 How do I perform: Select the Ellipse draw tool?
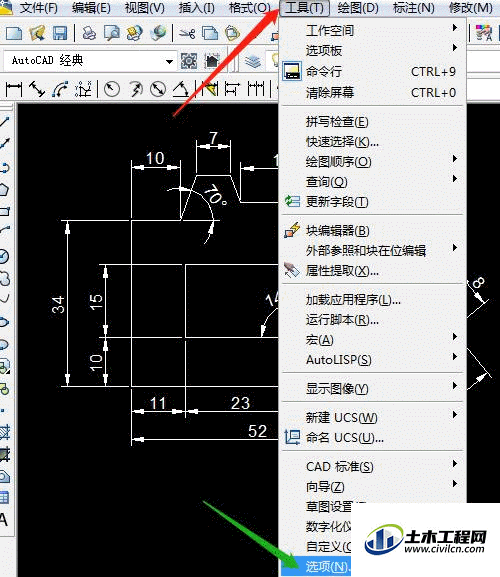point(4,322)
